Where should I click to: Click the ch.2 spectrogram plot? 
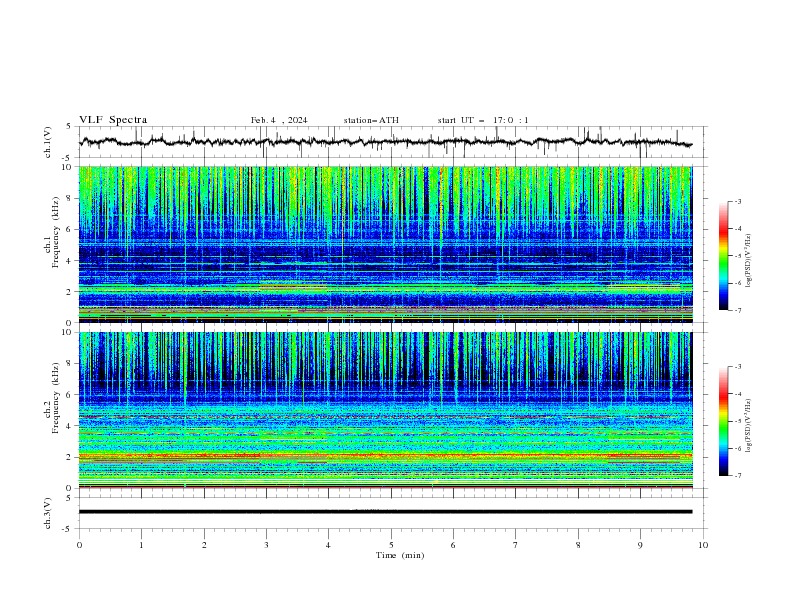click(x=386, y=410)
